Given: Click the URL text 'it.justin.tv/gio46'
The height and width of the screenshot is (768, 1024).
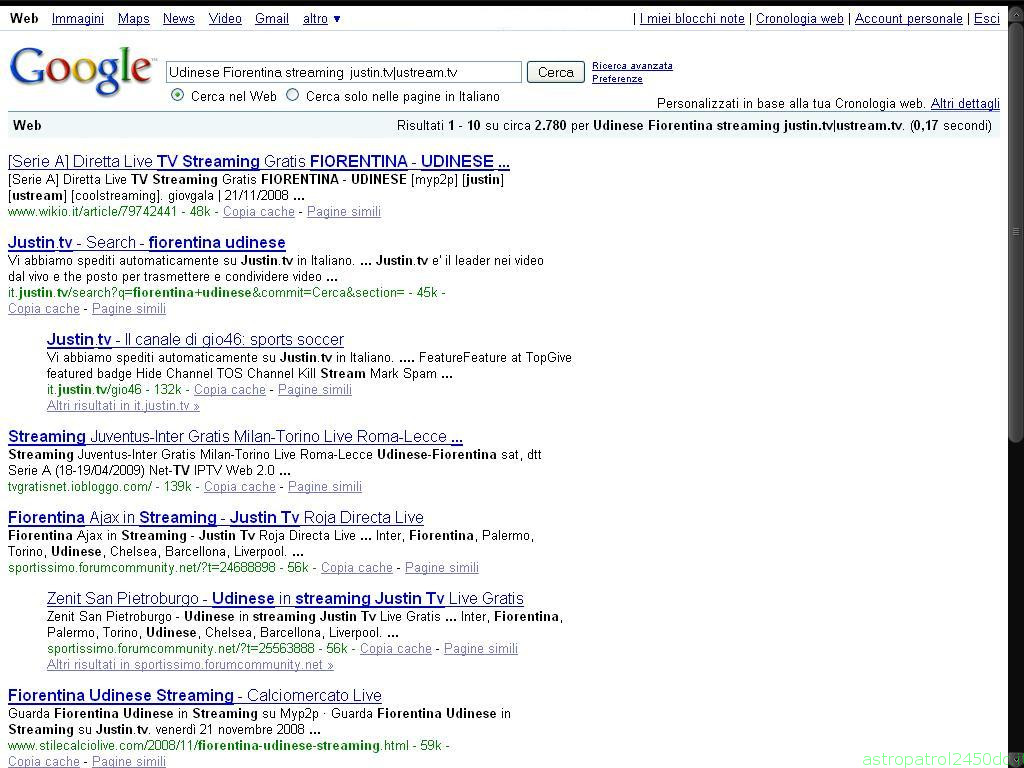Looking at the screenshot, I should (x=94, y=390).
